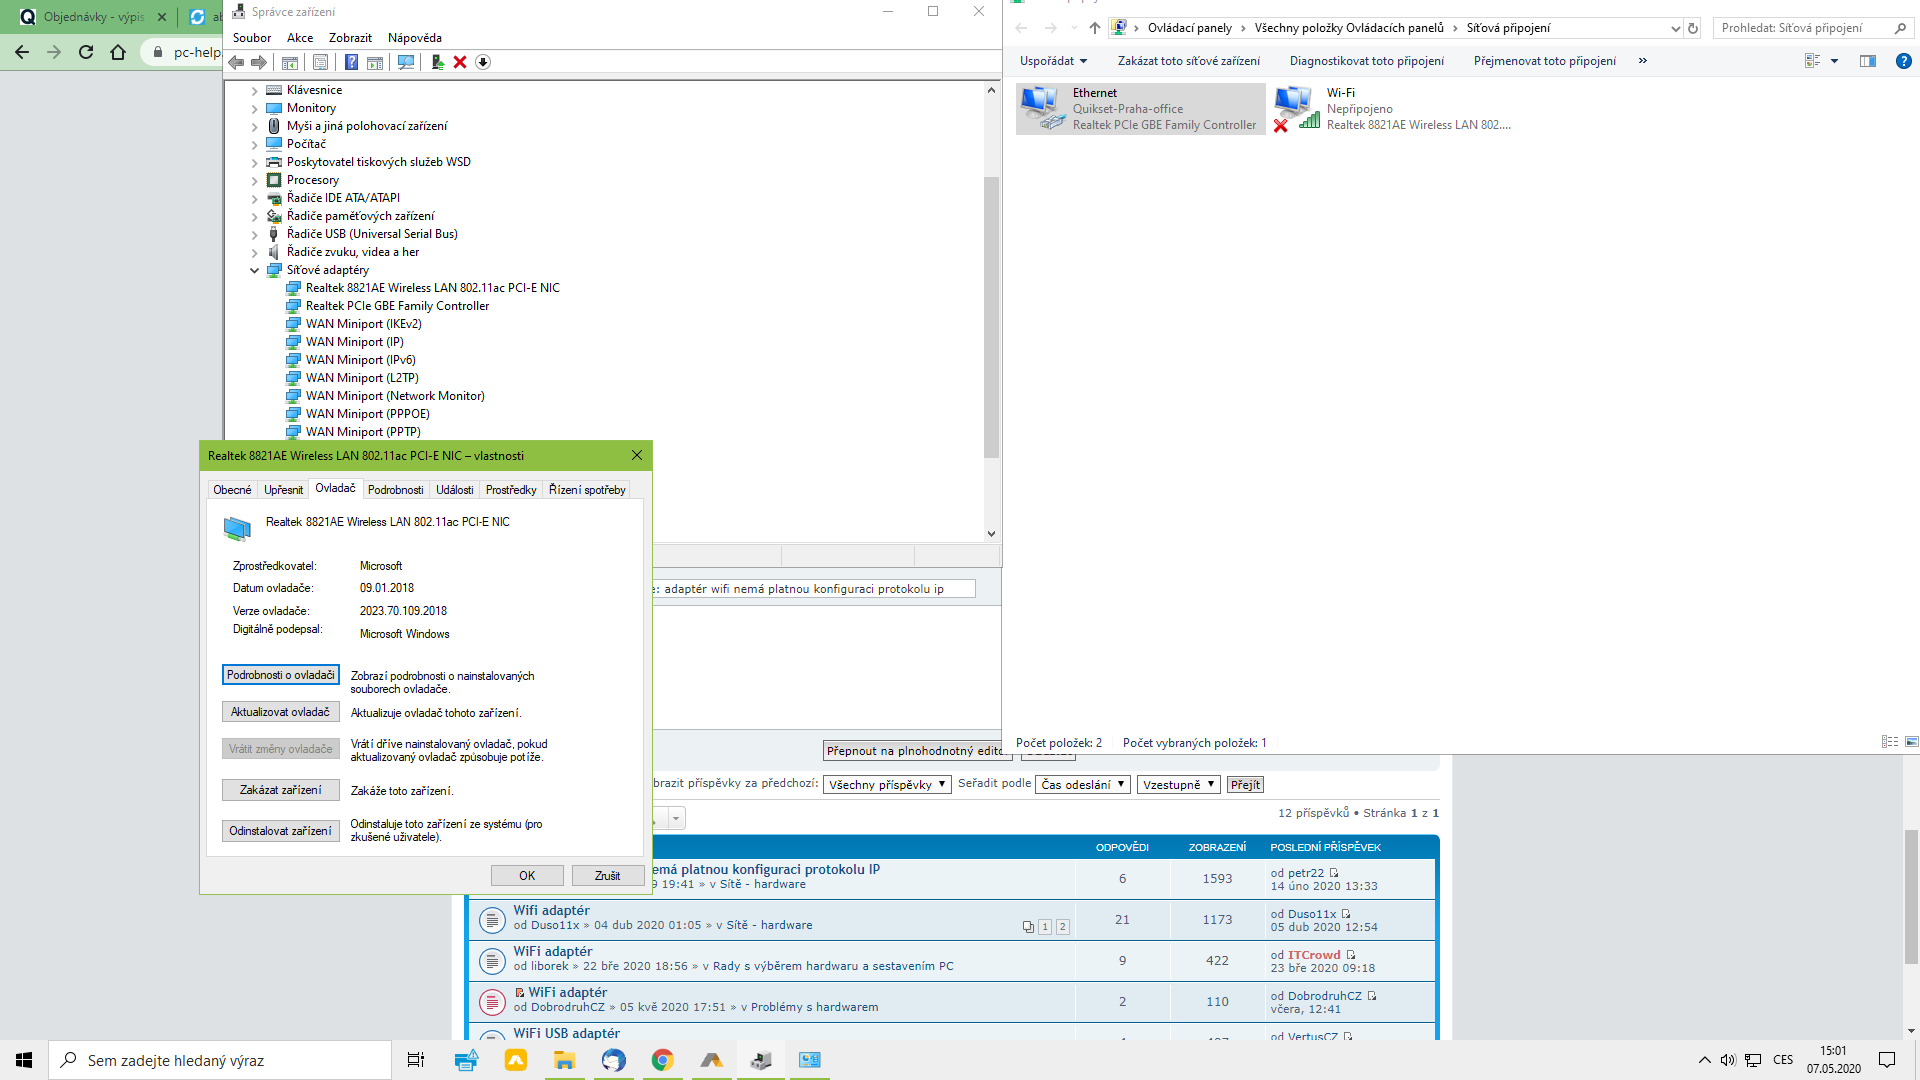Screen dimensions: 1920x1080
Task: Expand the Klávesnice tree node
Action: 254,90
